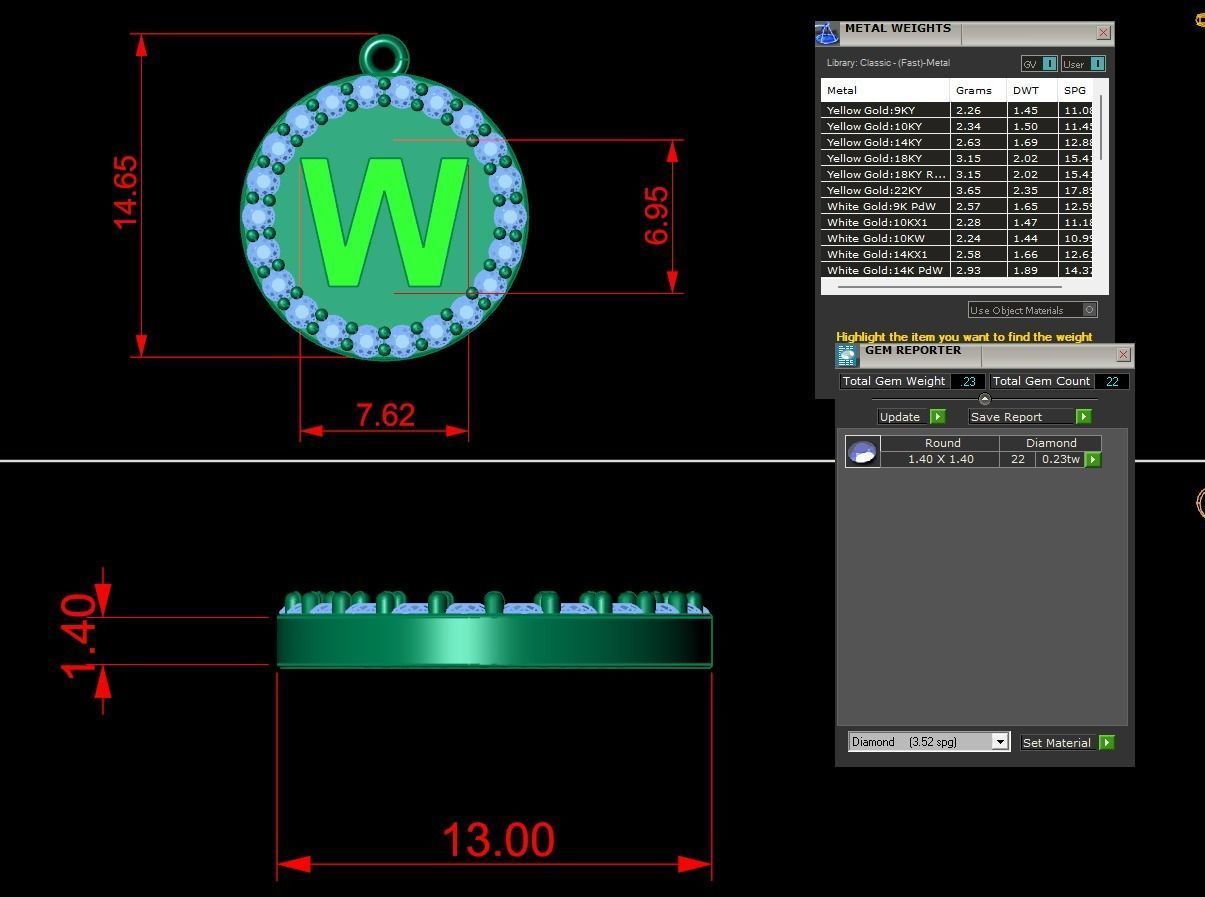Image resolution: width=1205 pixels, height=897 pixels.
Task: Toggle the User library switch
Action: tap(1083, 64)
